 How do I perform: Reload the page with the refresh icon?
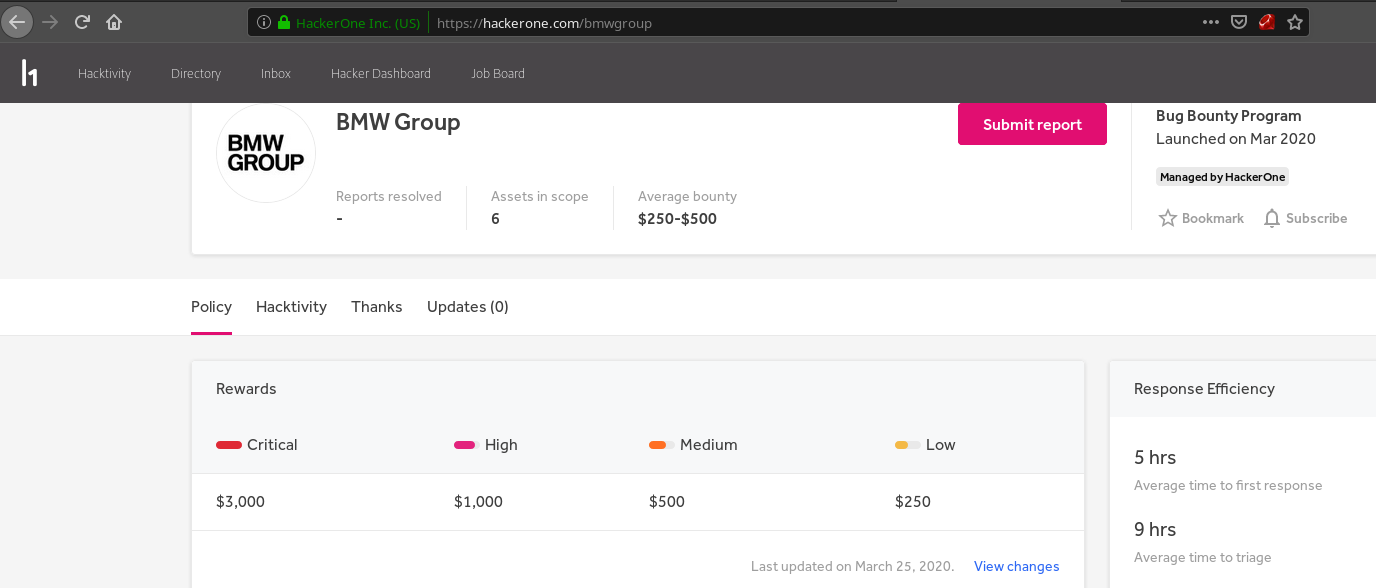tap(83, 22)
